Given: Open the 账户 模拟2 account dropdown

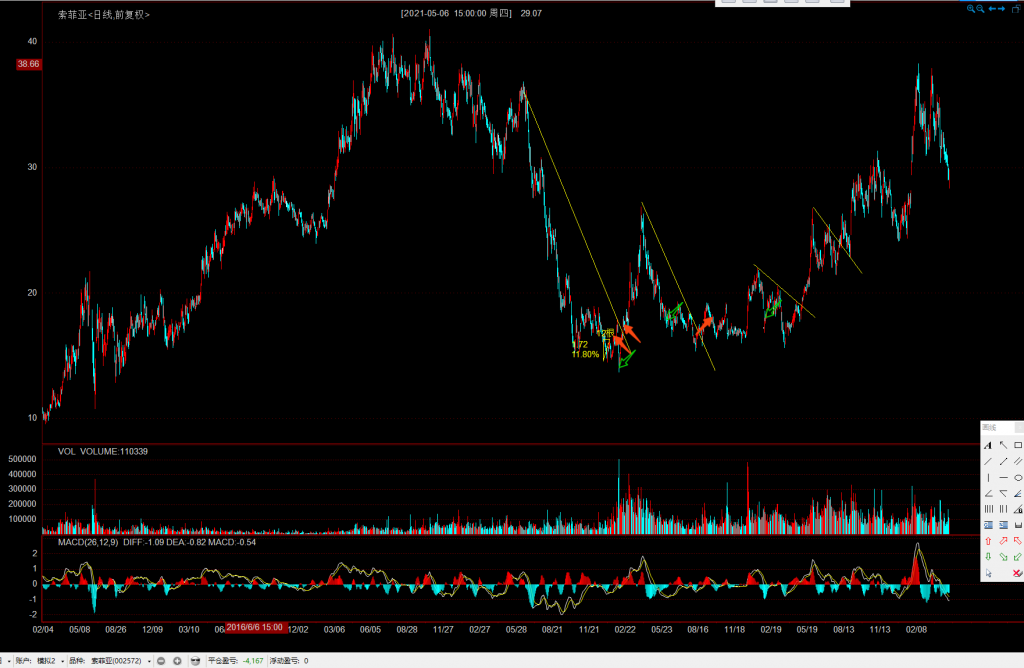Looking at the screenshot, I should point(63,660).
